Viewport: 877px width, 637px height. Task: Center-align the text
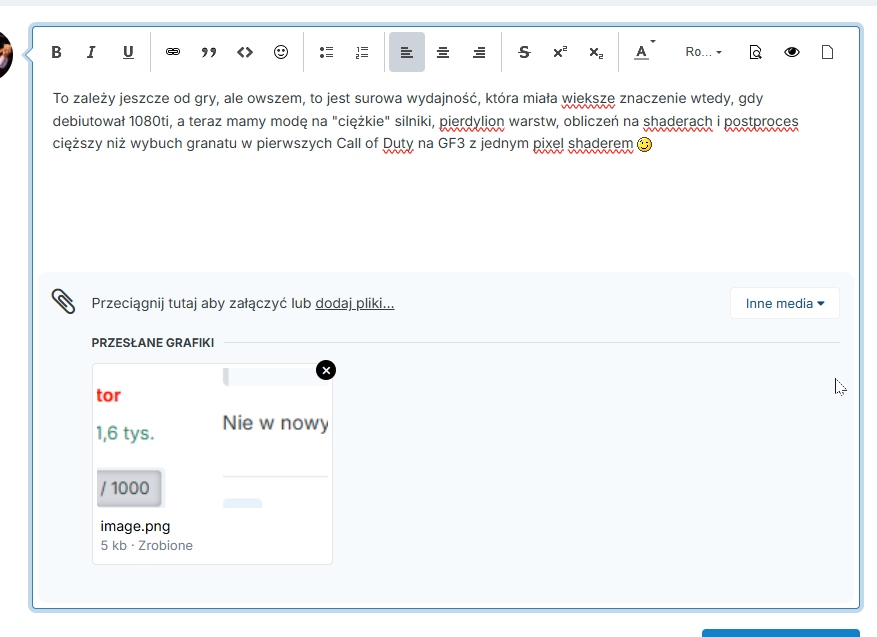point(443,52)
